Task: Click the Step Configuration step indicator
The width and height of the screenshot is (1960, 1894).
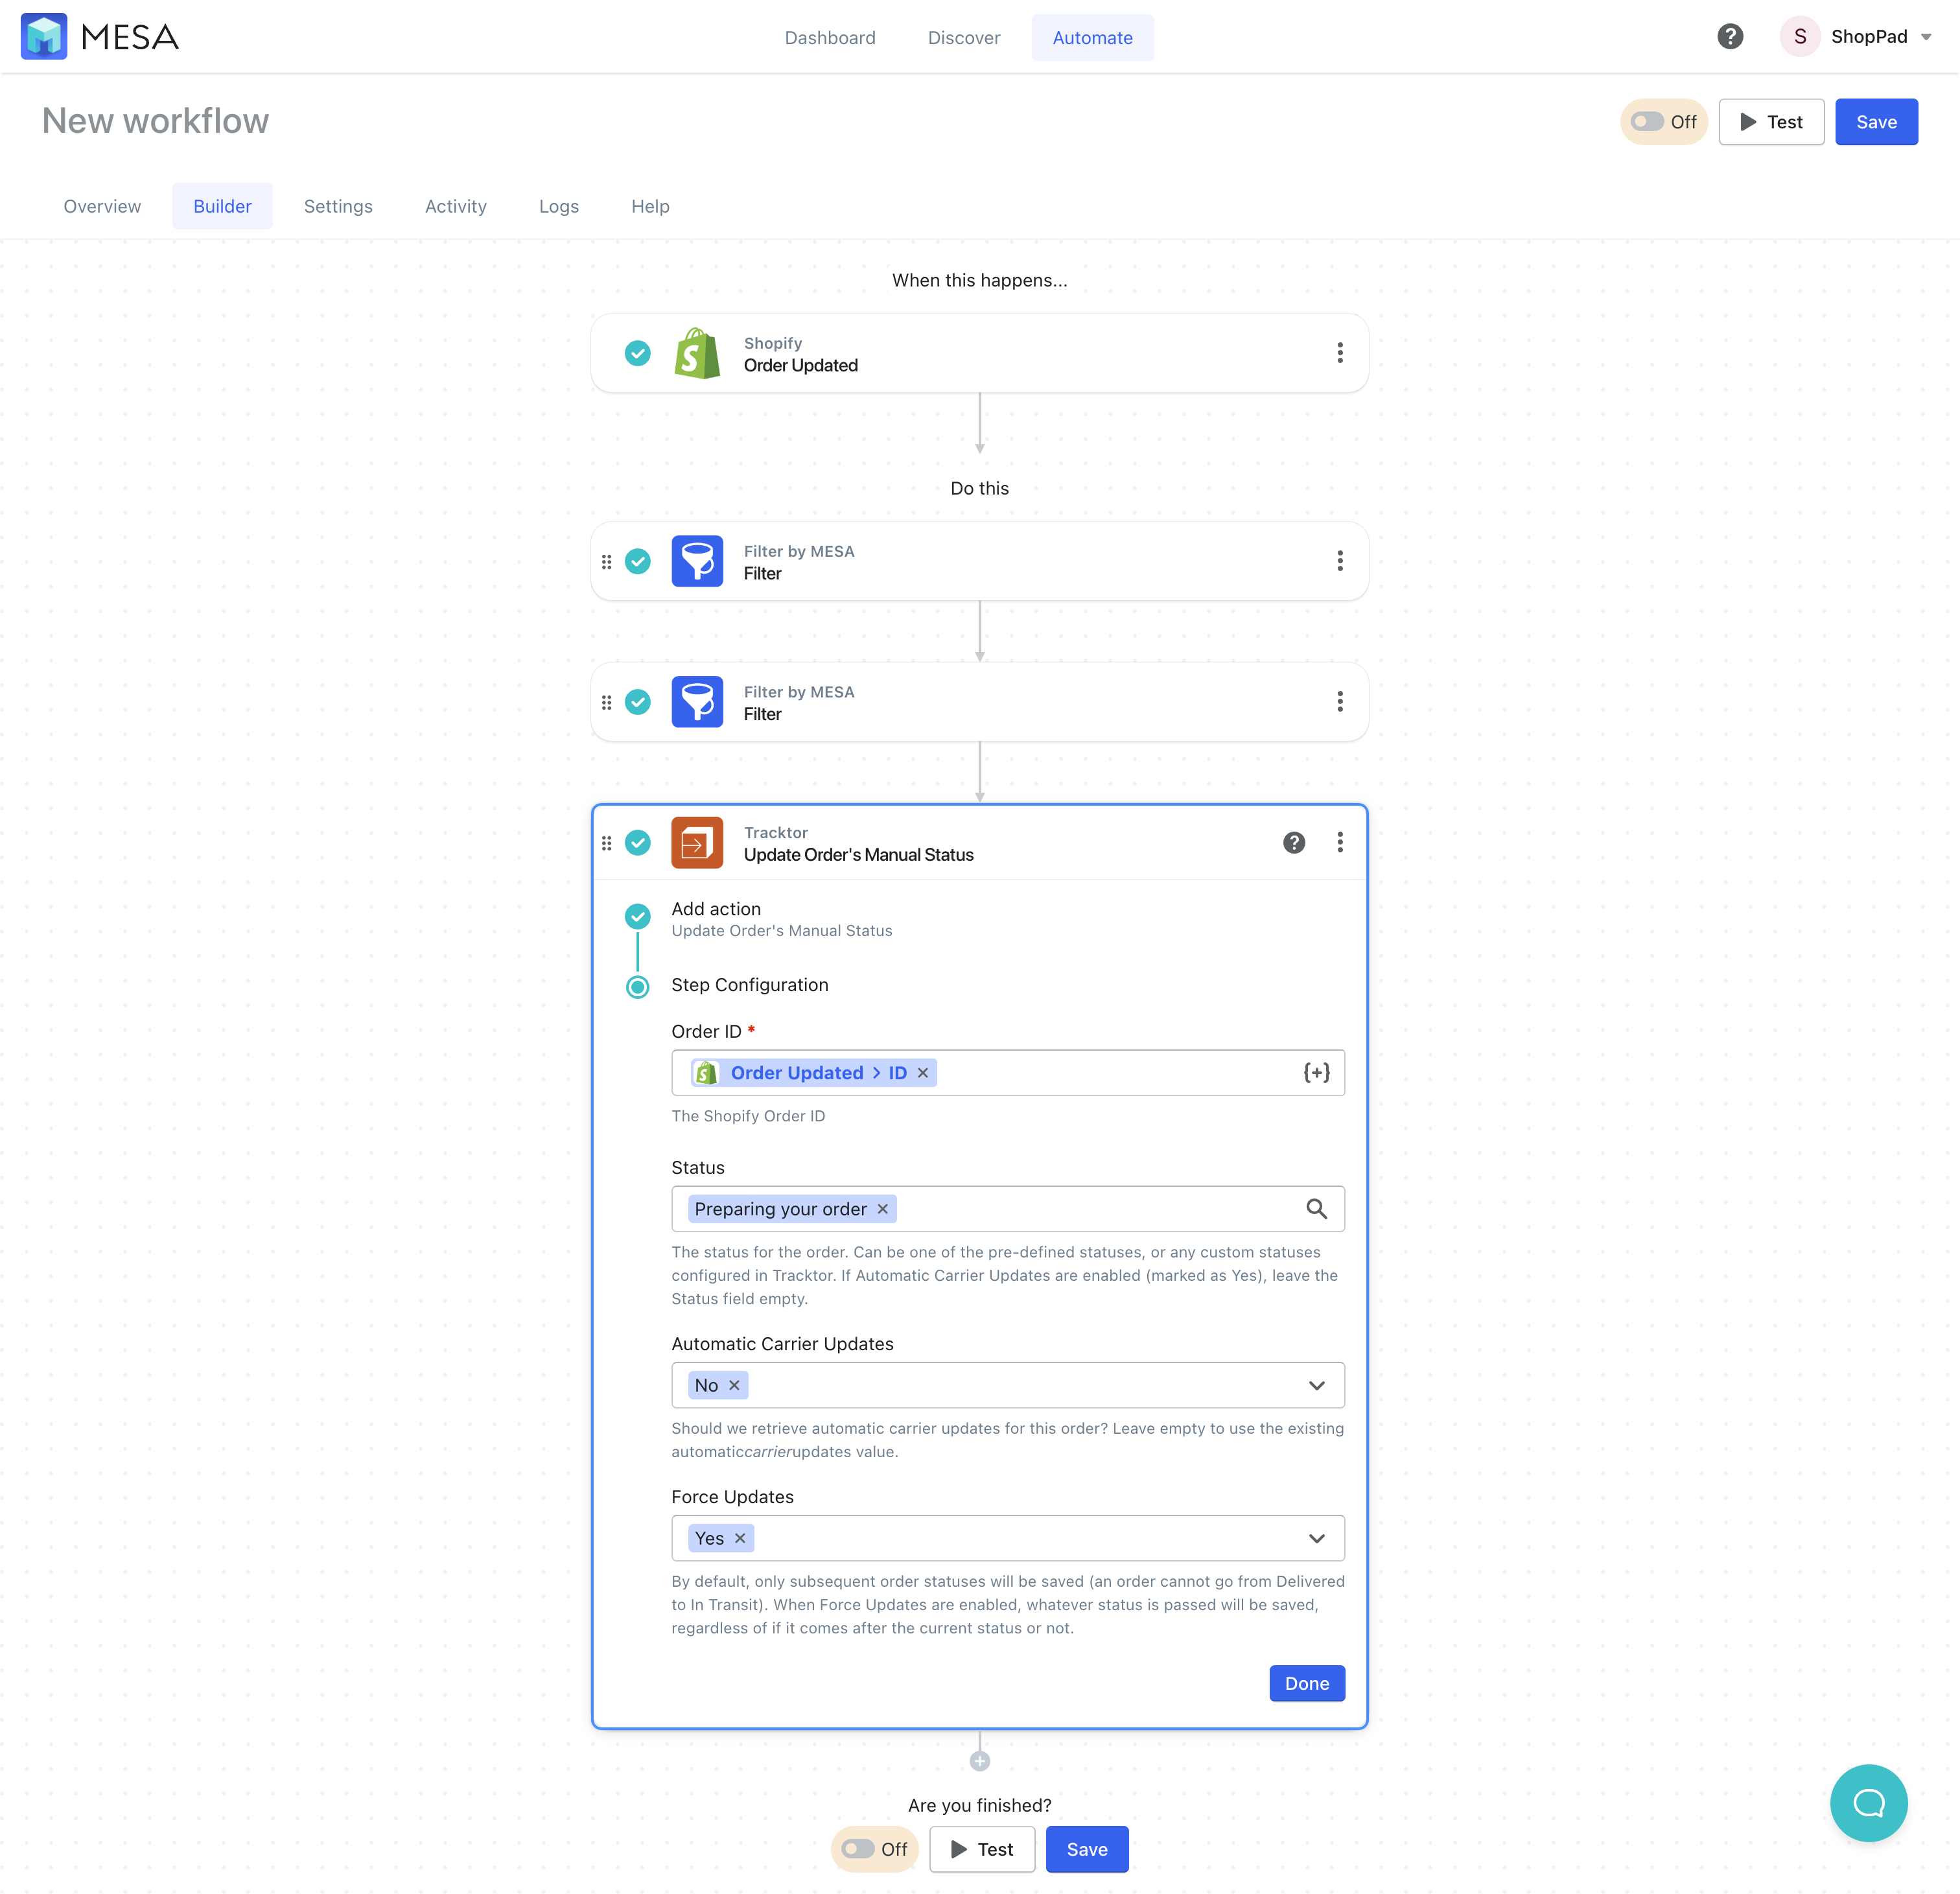Action: [x=637, y=987]
